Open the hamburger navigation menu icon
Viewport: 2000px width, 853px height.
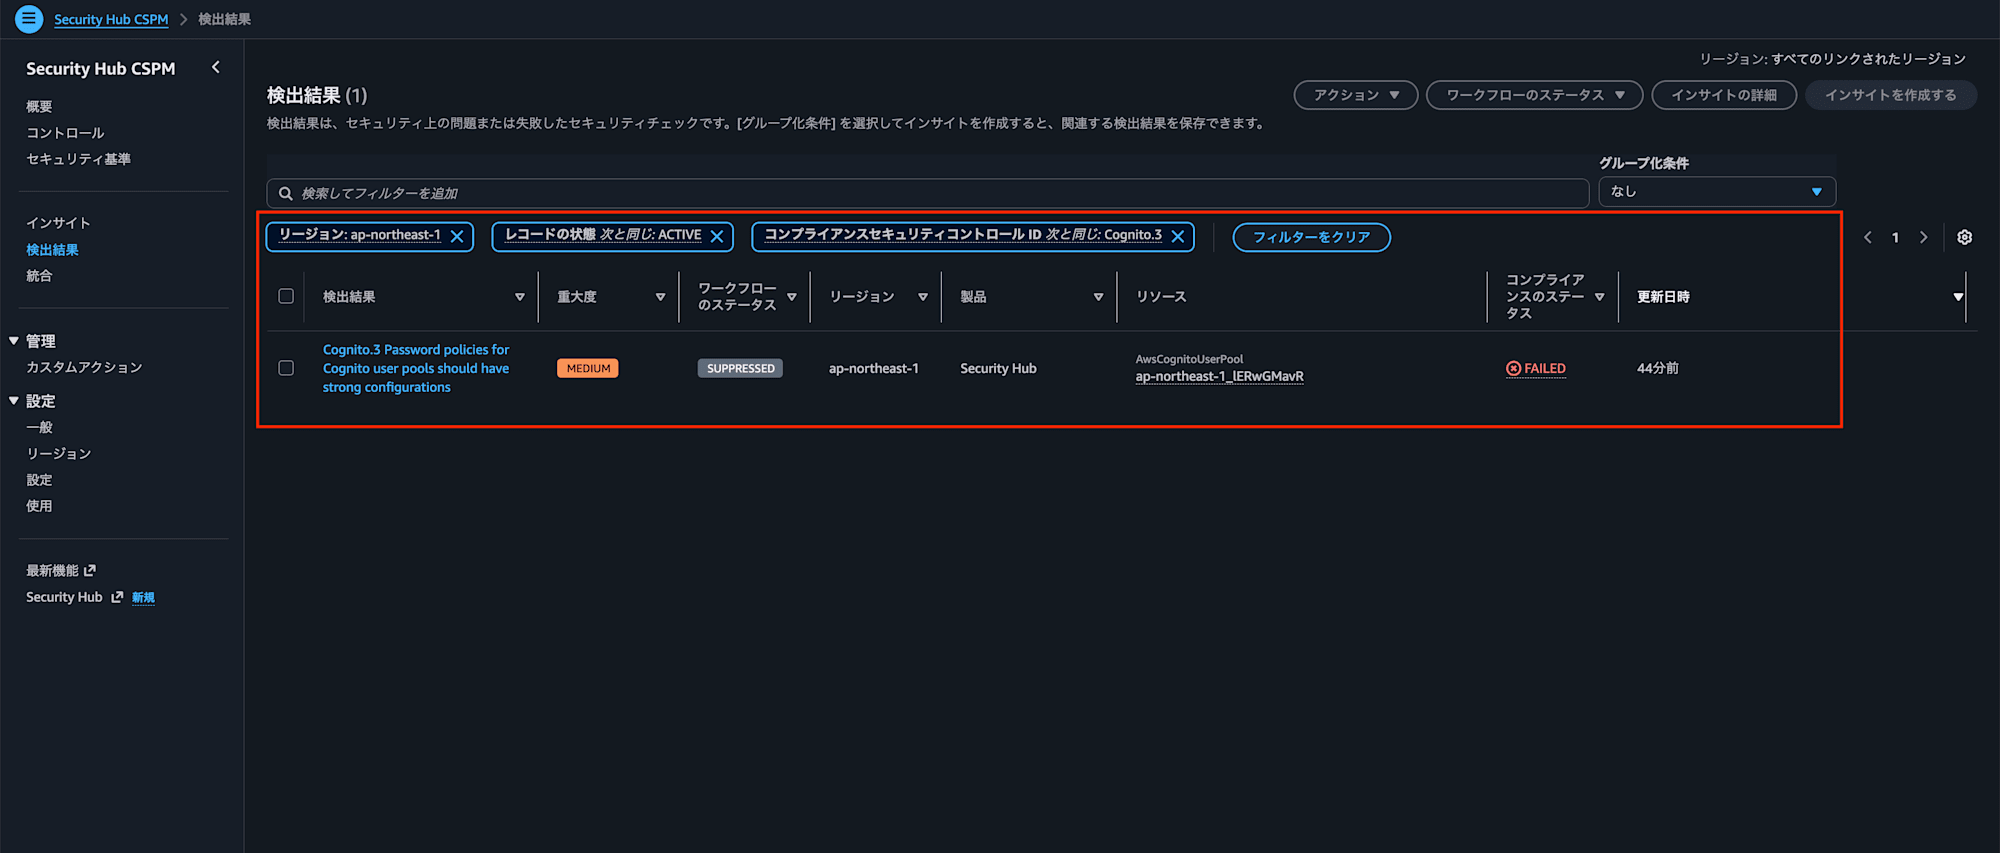click(x=29, y=18)
